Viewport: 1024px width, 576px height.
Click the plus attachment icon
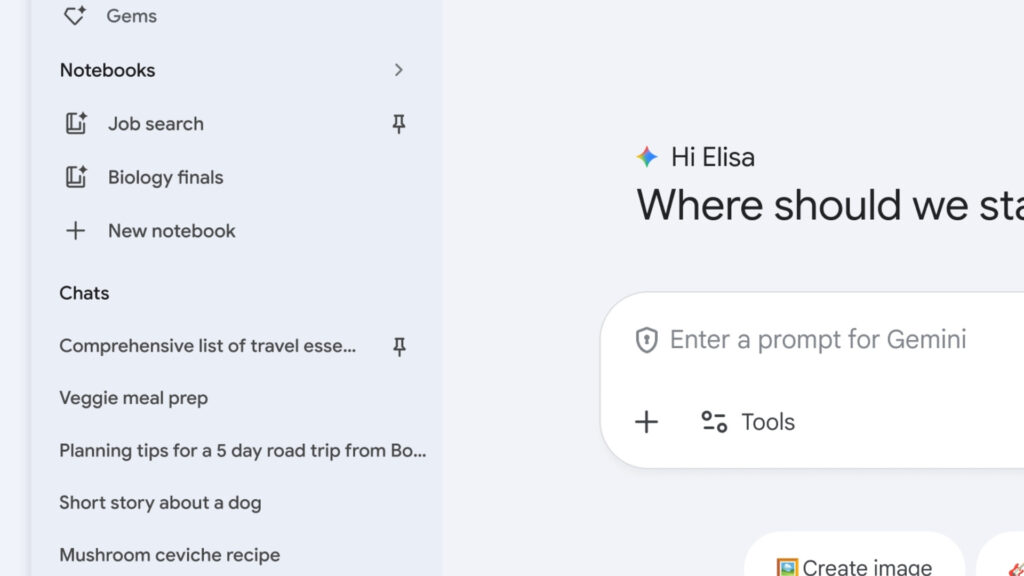coord(647,422)
